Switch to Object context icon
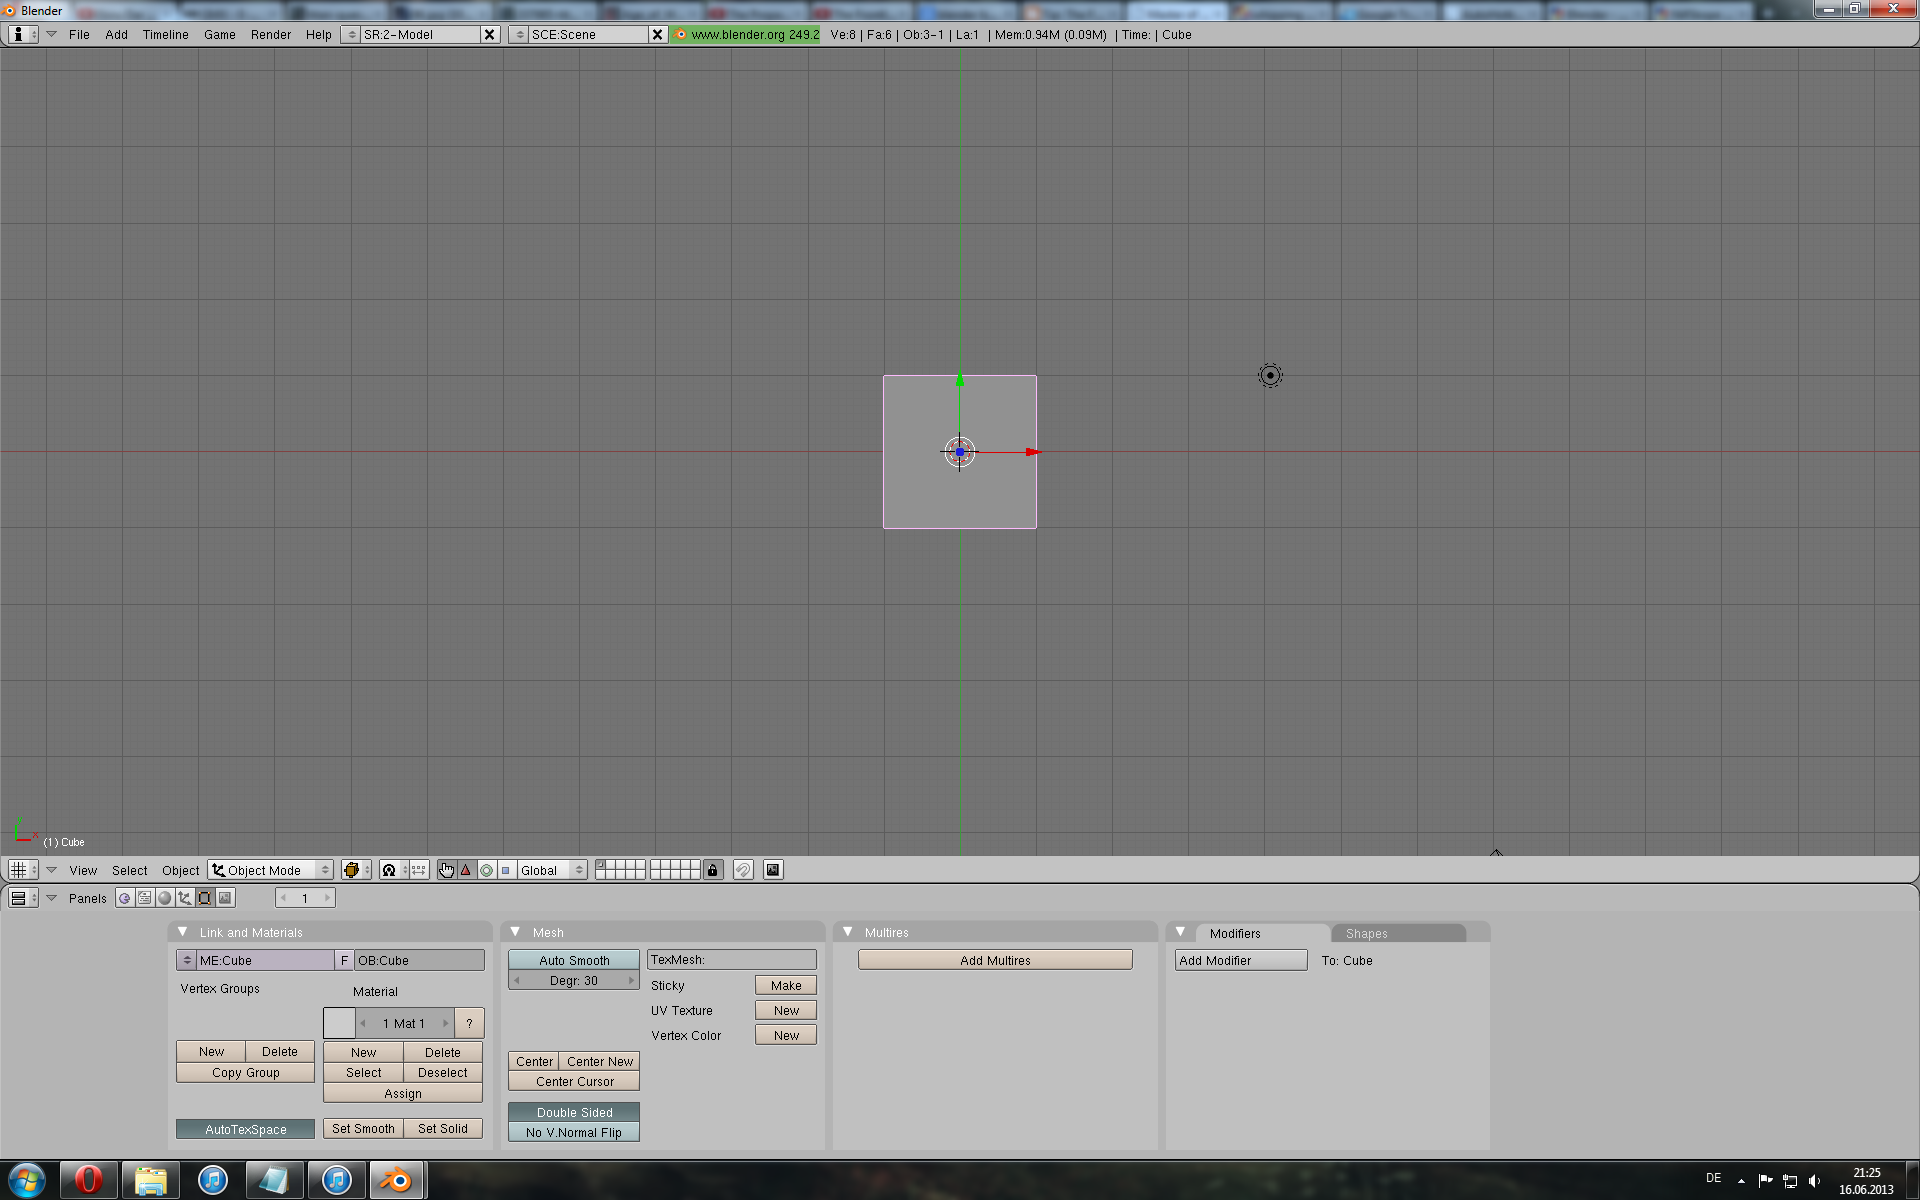 185,898
